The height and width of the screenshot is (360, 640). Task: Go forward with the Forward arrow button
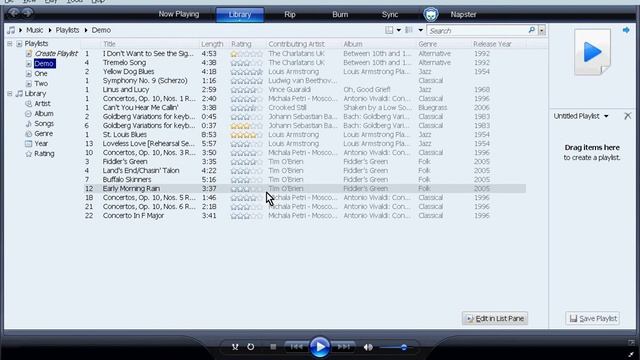[x=27, y=13]
